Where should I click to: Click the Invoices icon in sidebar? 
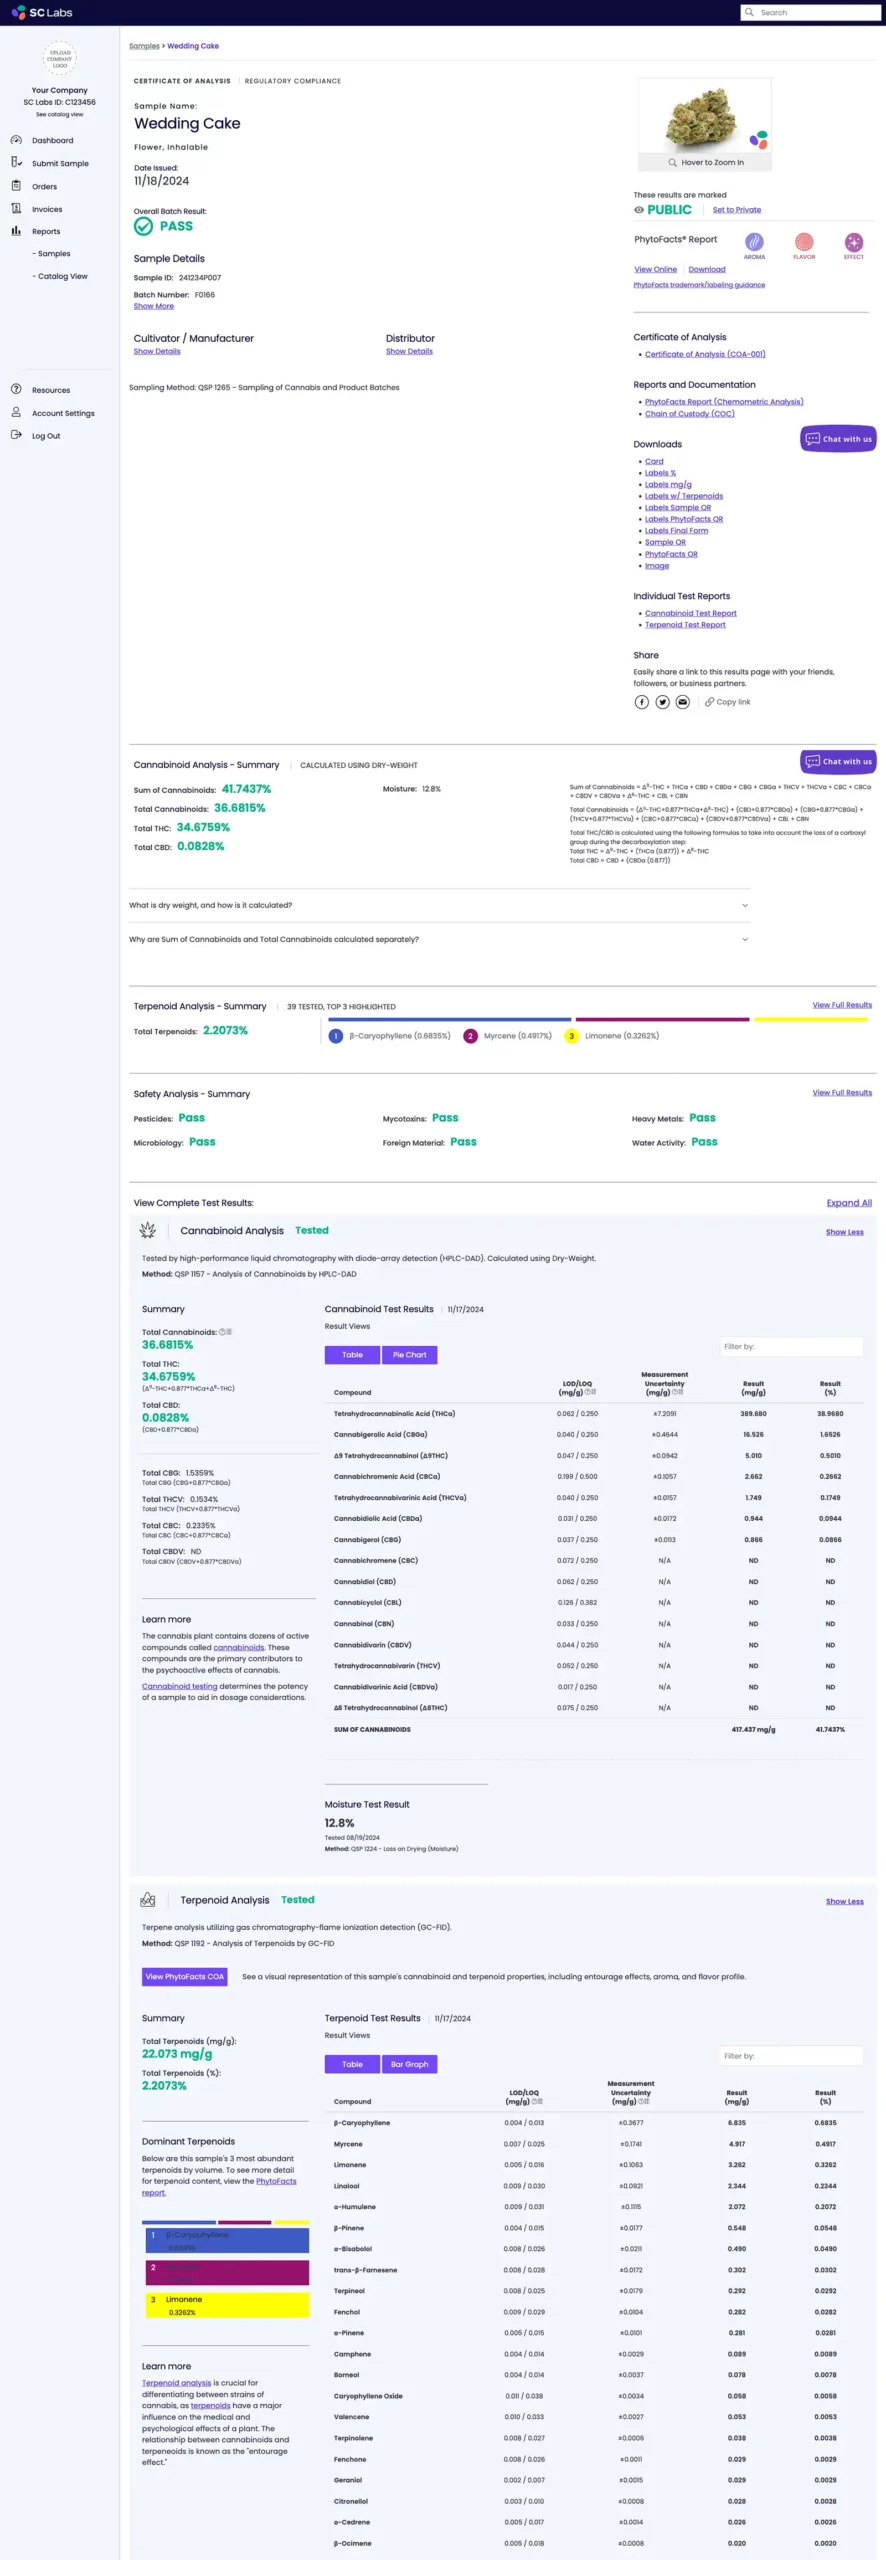click(x=16, y=208)
